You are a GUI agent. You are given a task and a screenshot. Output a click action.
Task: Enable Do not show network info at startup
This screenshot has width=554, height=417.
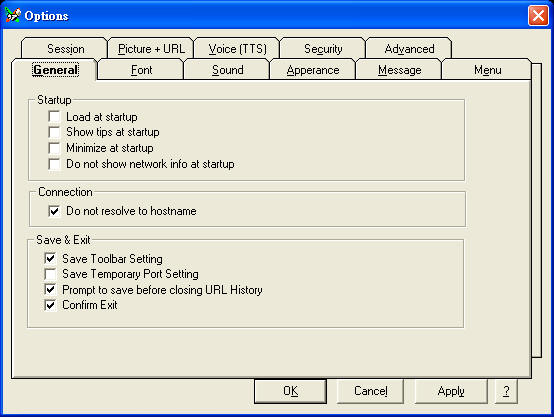pyautogui.click(x=54, y=164)
